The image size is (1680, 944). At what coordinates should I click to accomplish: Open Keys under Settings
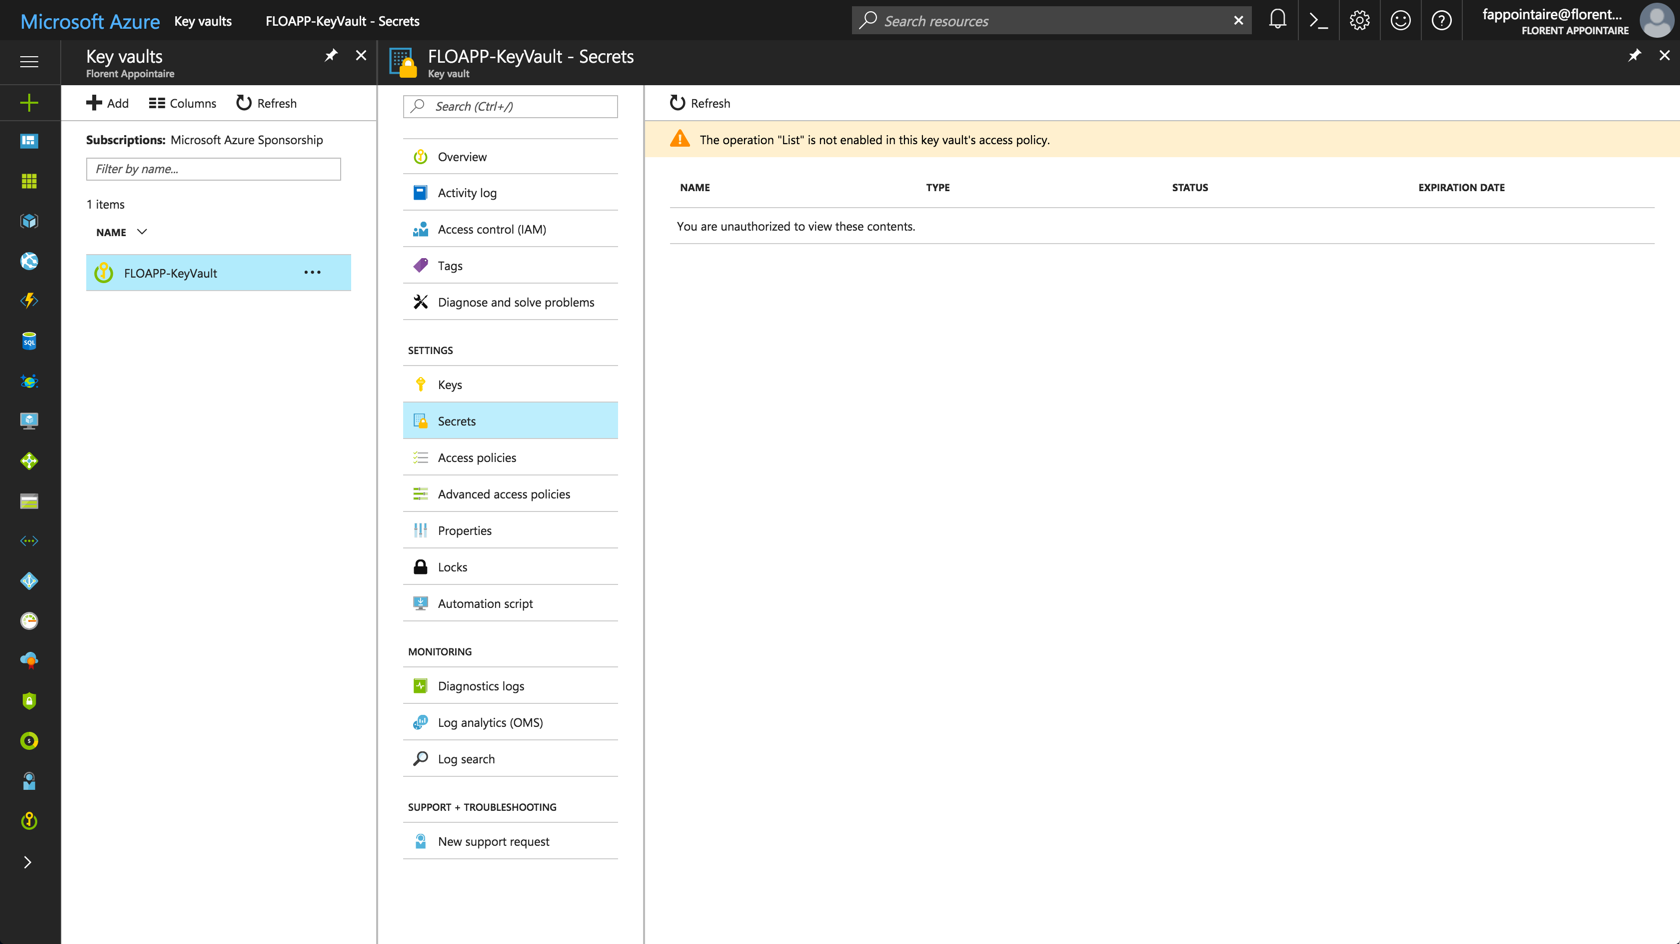tap(510, 385)
